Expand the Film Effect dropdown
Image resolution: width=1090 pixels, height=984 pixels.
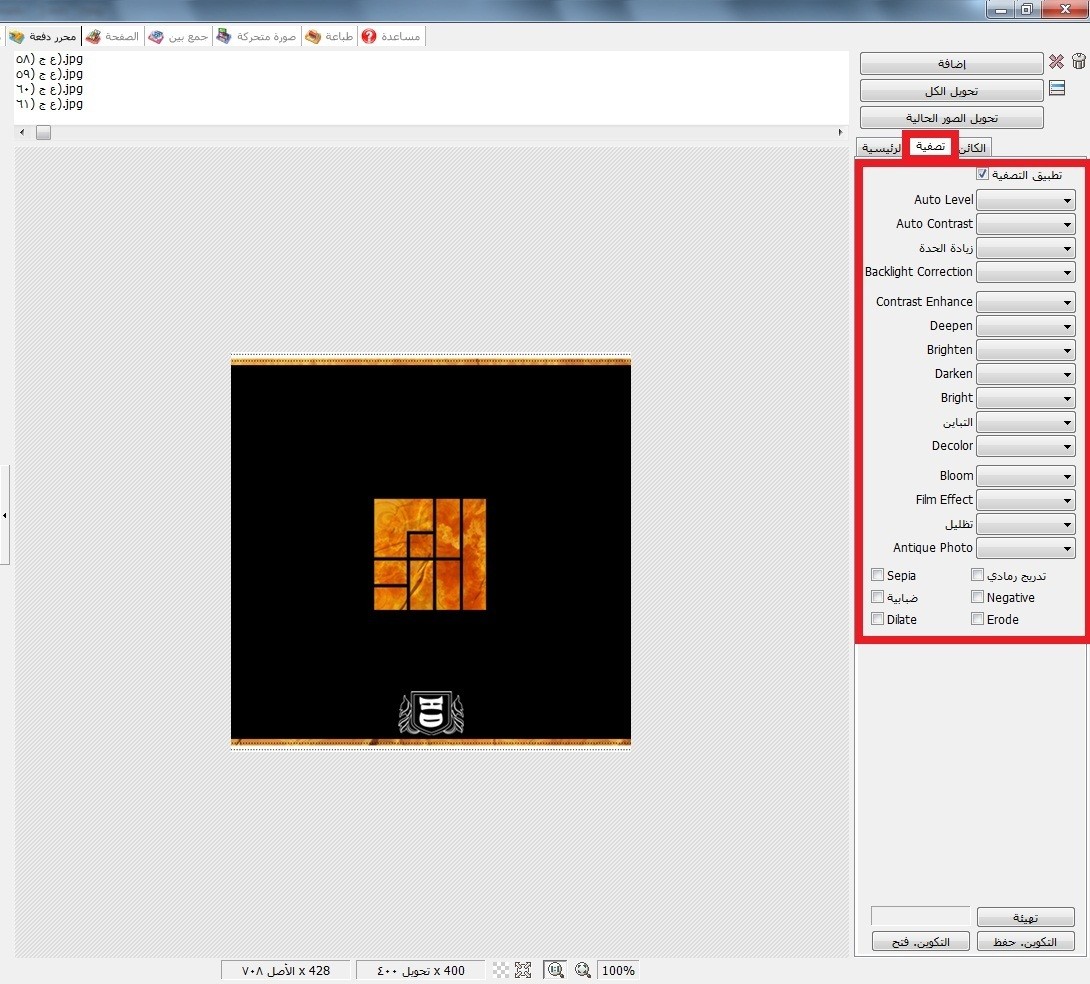coord(1025,500)
